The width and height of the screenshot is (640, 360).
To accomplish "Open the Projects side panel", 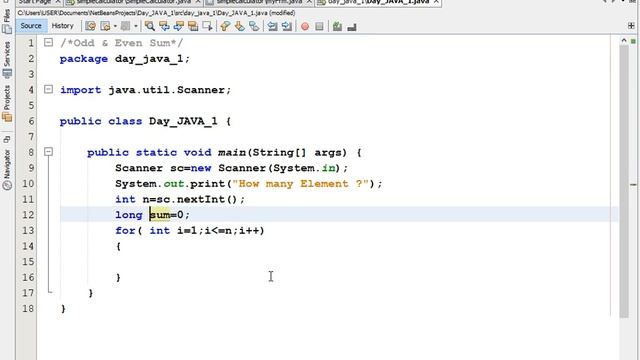I will pyautogui.click(x=7, y=104).
